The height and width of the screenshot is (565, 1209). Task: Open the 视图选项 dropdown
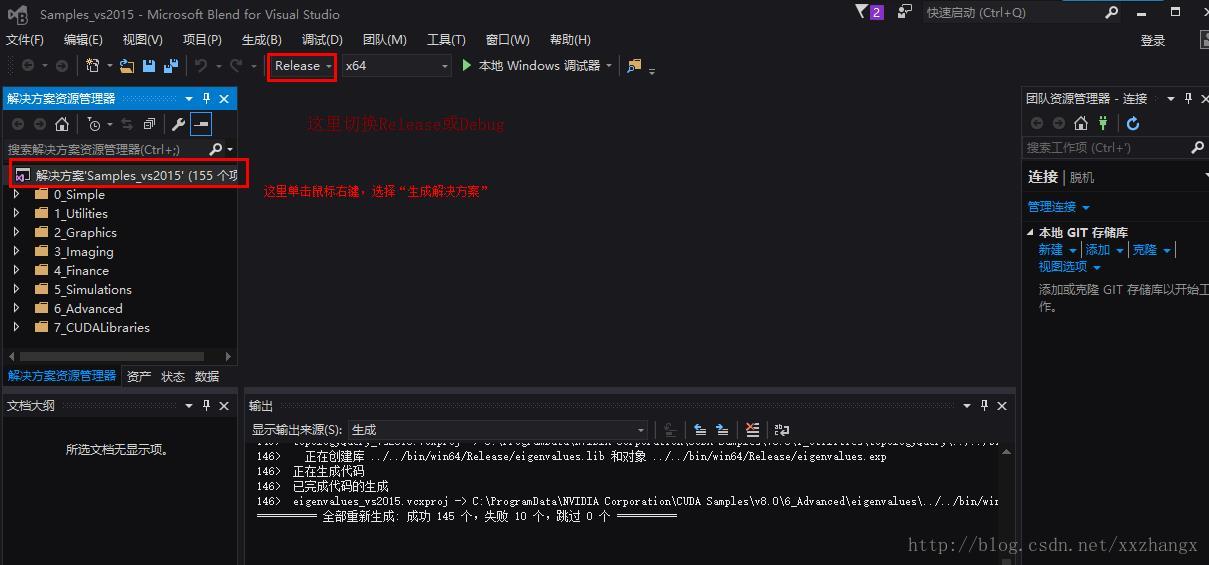pos(1068,267)
